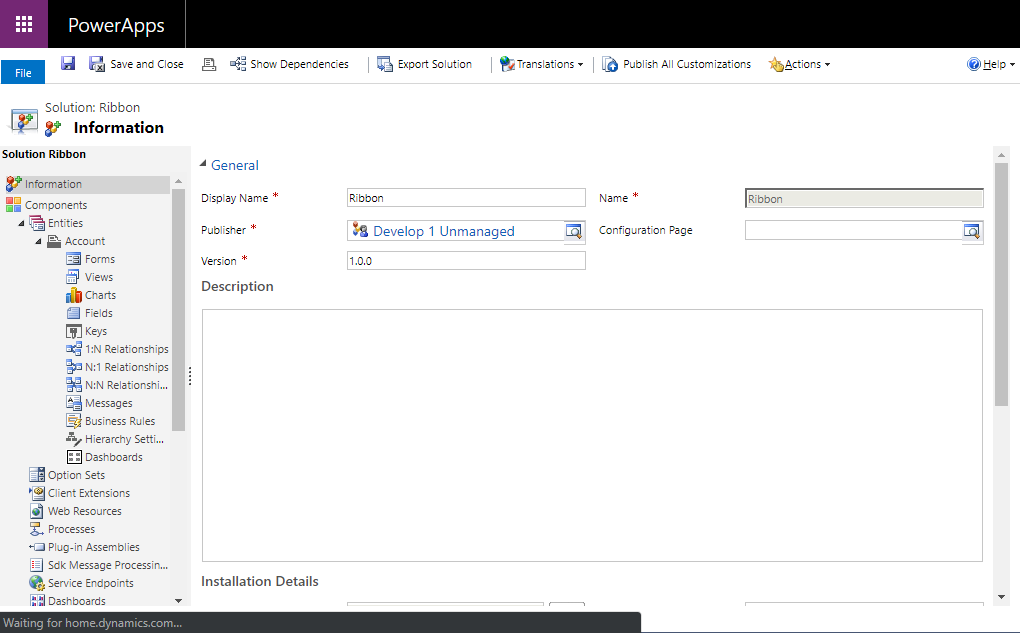Click the panel splitter handle dots

[x=189, y=376]
